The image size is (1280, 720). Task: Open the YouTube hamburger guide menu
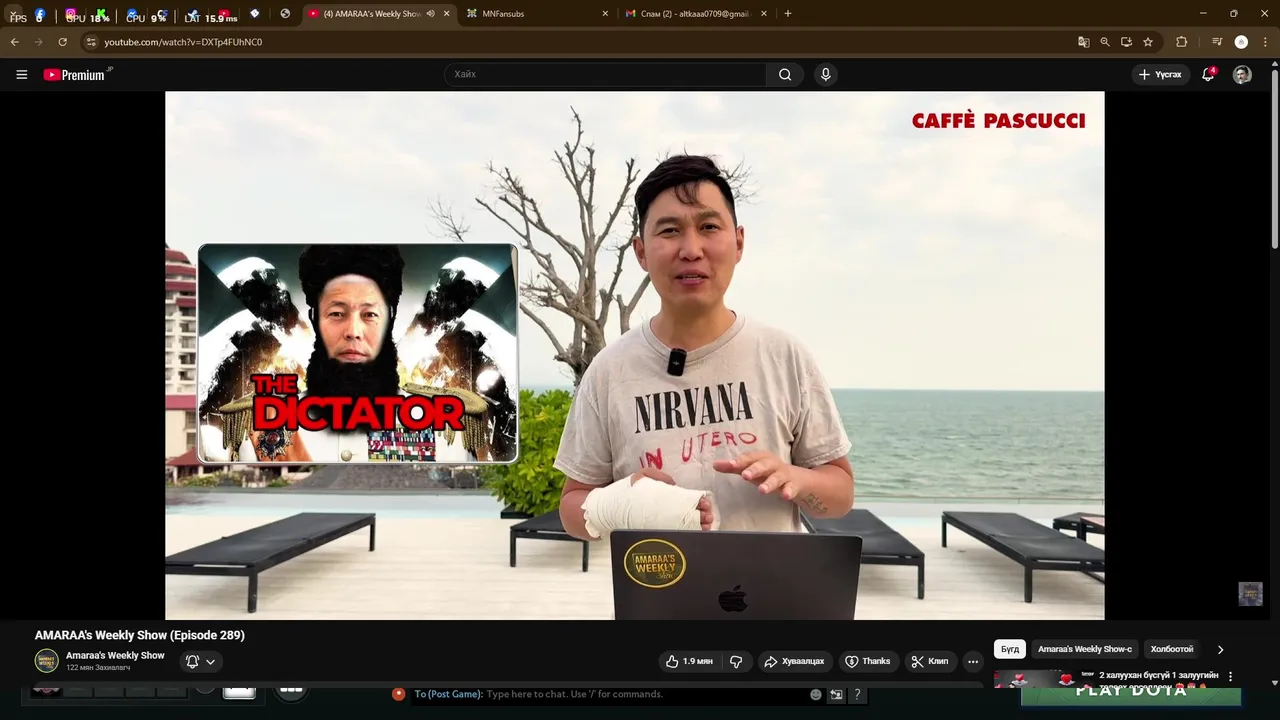(21, 74)
